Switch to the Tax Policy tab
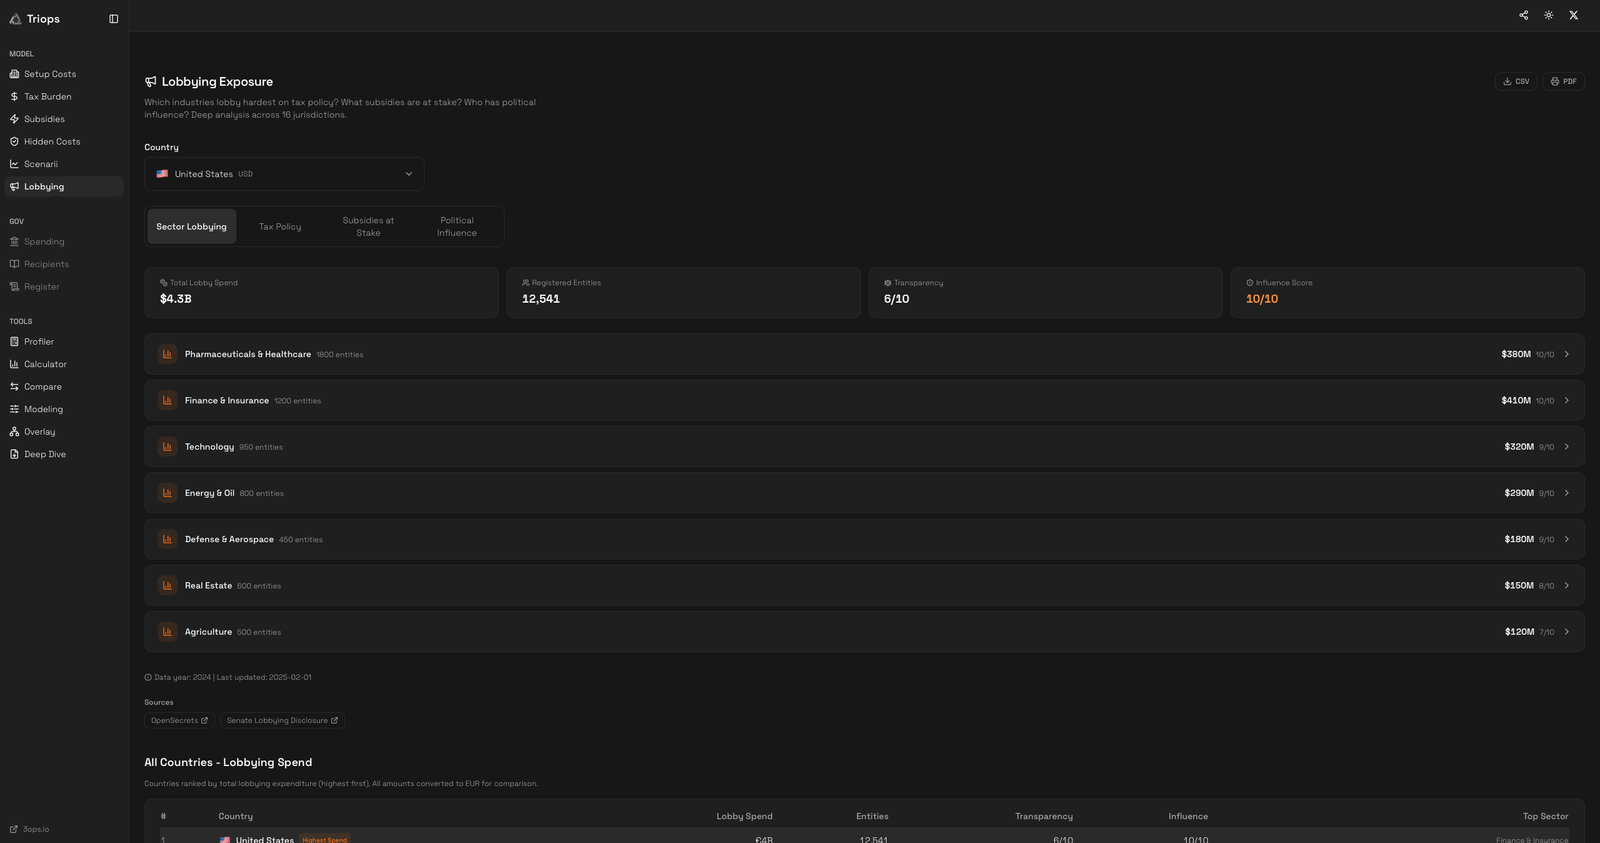The image size is (1600, 843). click(x=280, y=227)
